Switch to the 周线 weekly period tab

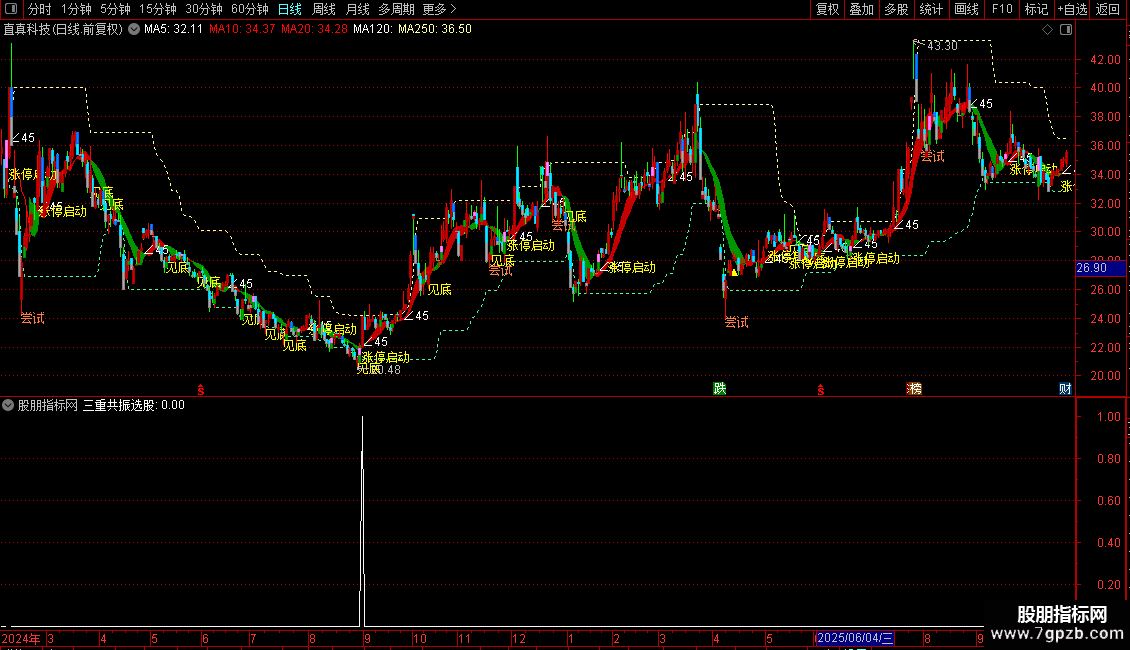click(324, 9)
